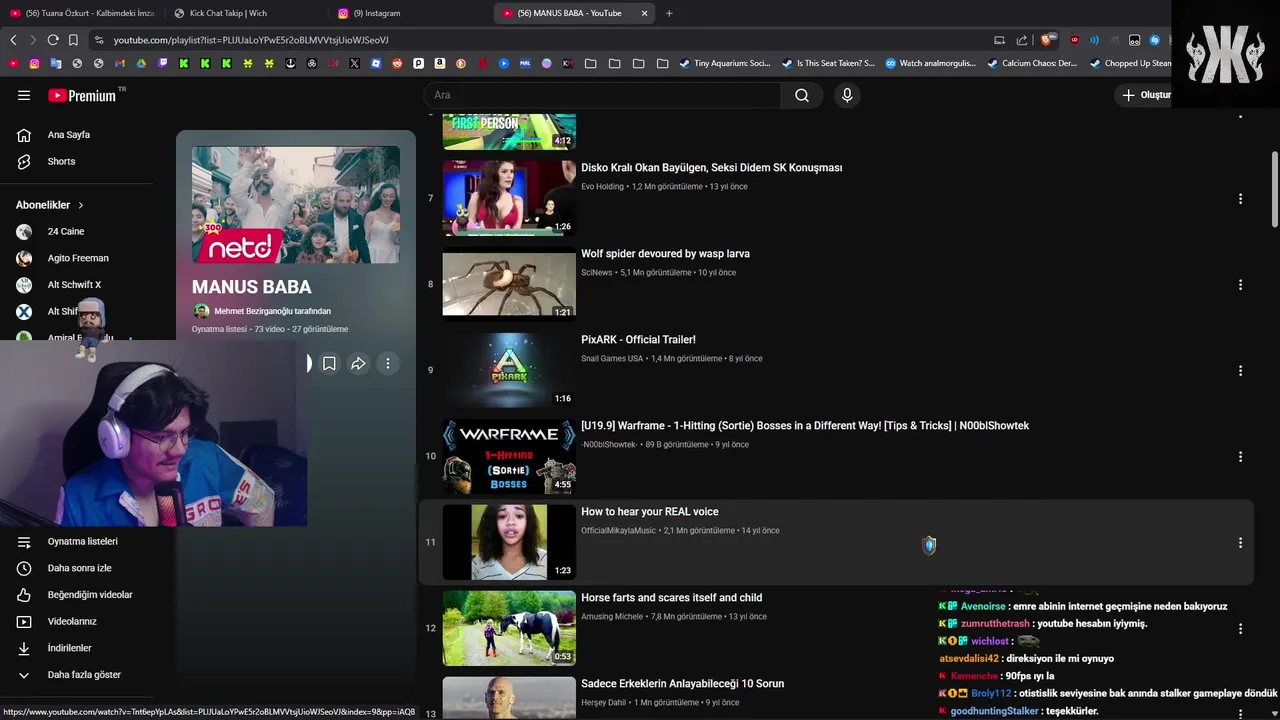Switch to the Tuana Özkurt tab

(x=82, y=13)
